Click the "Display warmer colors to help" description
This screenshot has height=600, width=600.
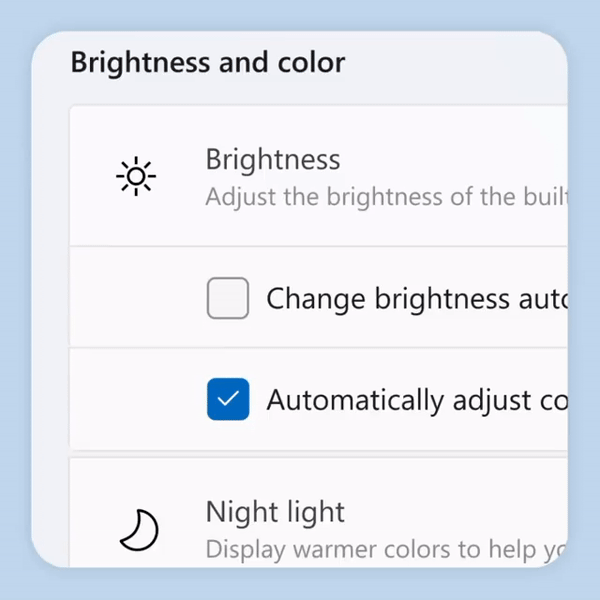pos(385,549)
